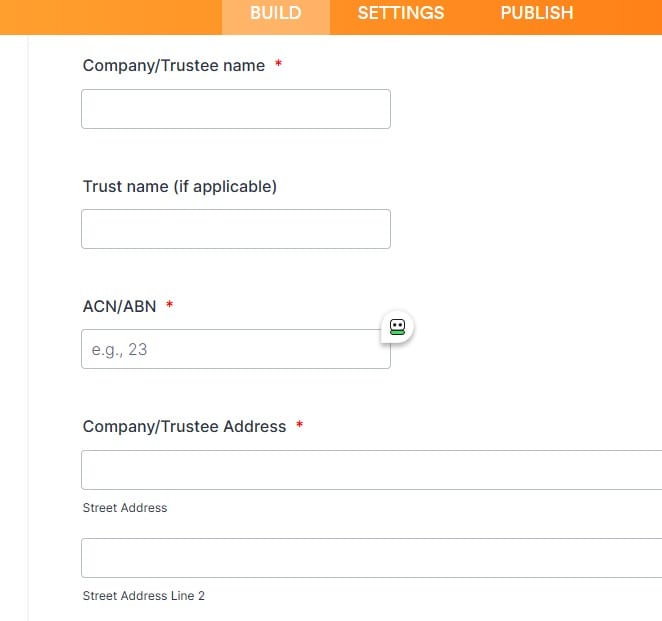Click the Trust name (if applicable) label
The image size is (662, 621).
point(179,186)
